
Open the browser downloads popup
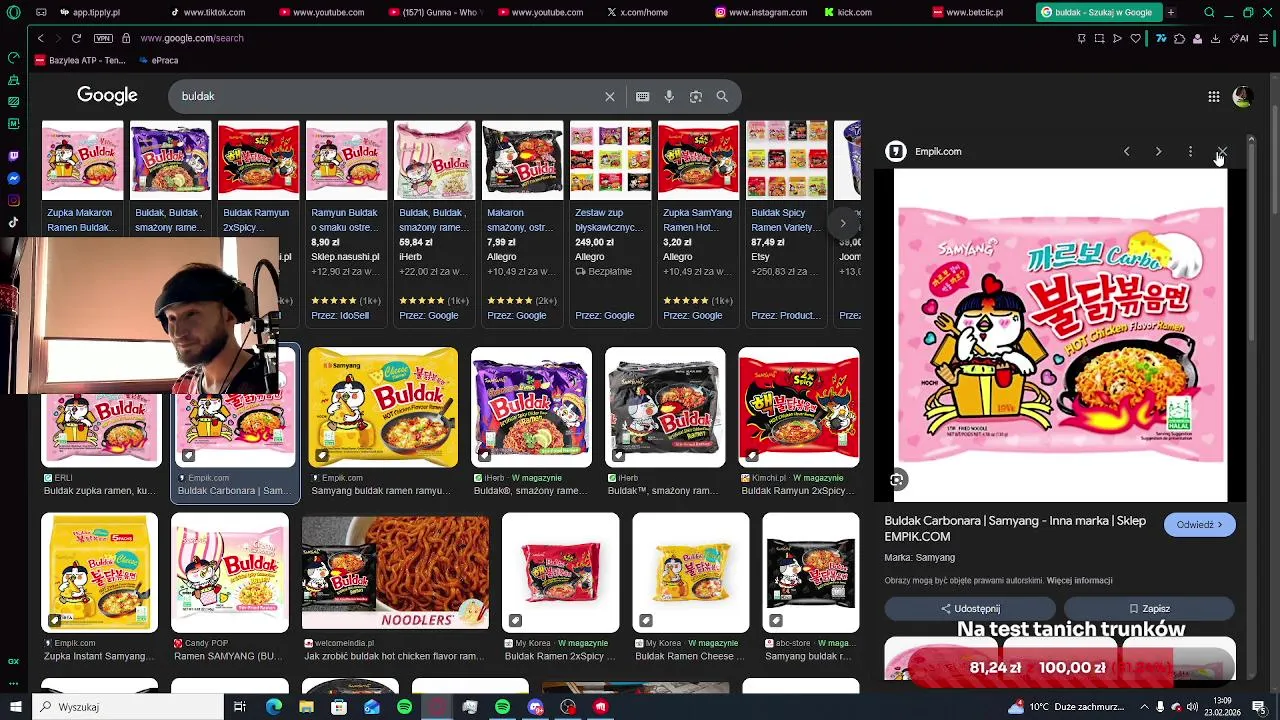click(x=1215, y=38)
